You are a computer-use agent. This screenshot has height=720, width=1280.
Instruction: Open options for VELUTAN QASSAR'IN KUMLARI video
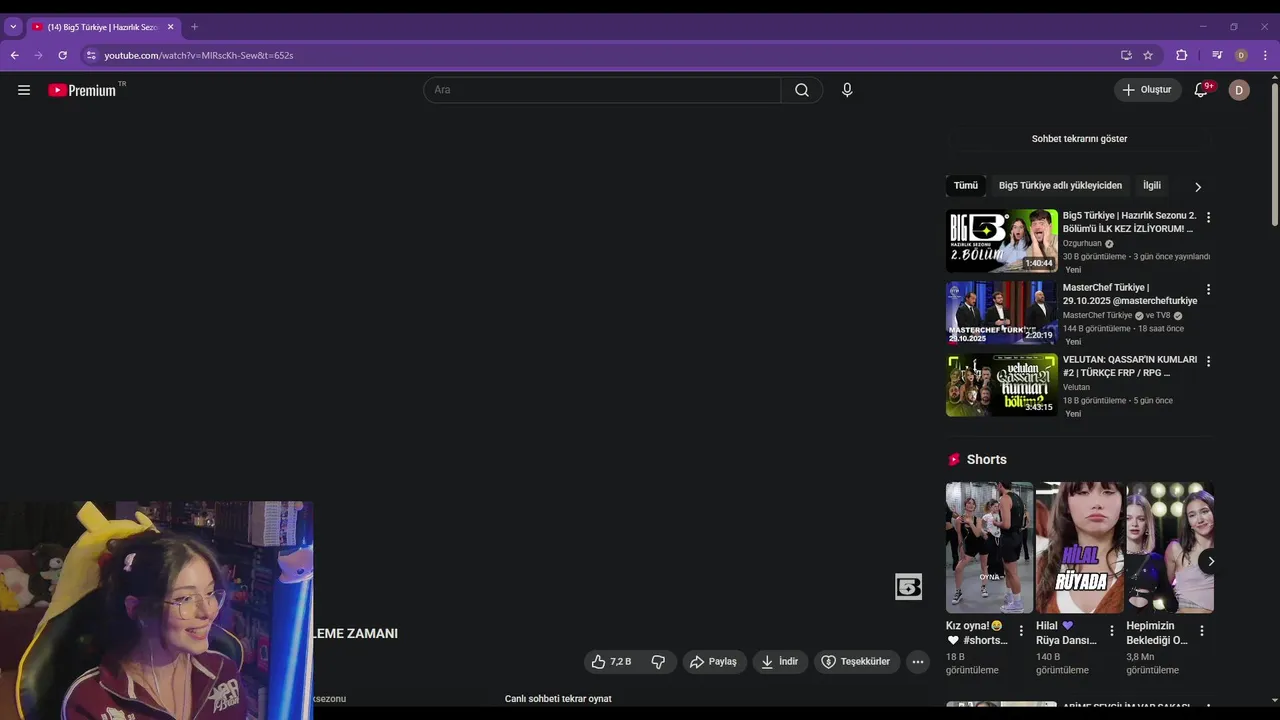(x=1208, y=361)
